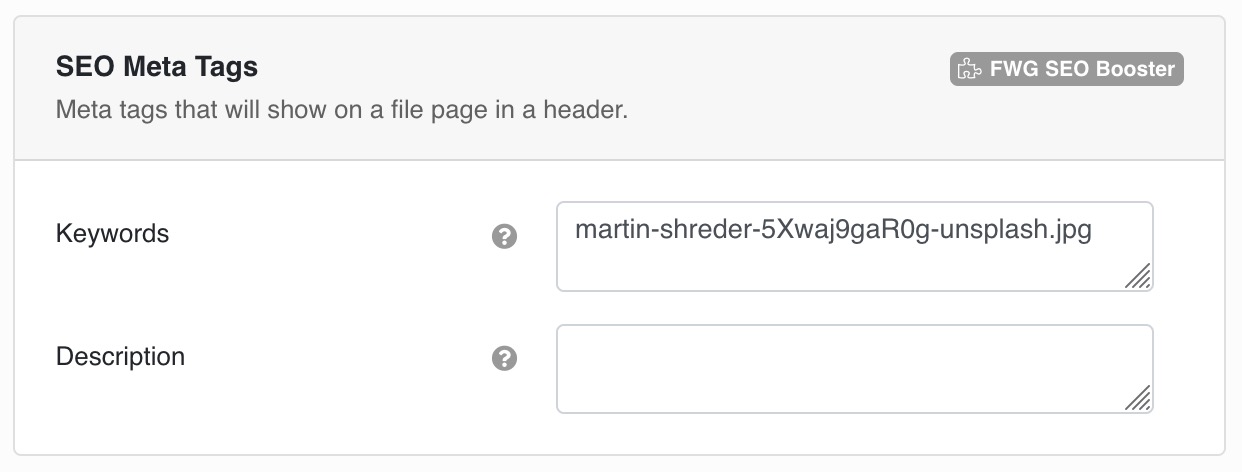Screen dimensions: 1242x472
Task: Focus the Keywords text area
Action: 855,247
